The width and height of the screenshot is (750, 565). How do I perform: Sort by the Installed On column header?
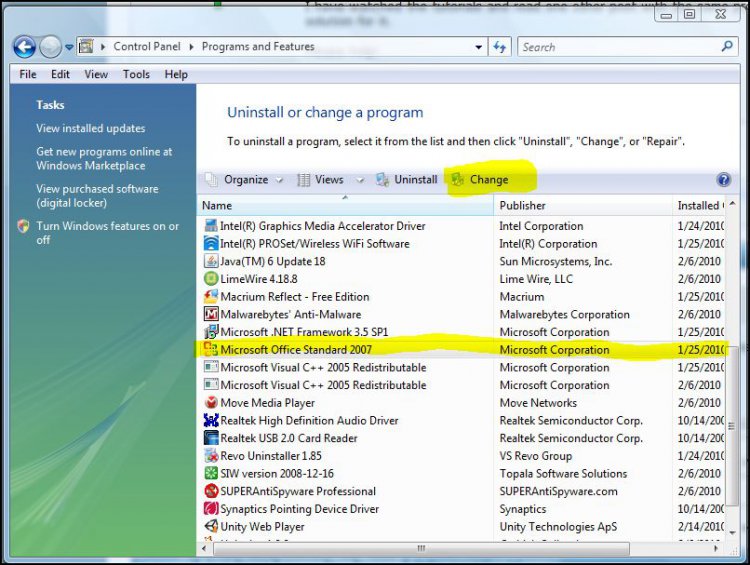[699, 206]
